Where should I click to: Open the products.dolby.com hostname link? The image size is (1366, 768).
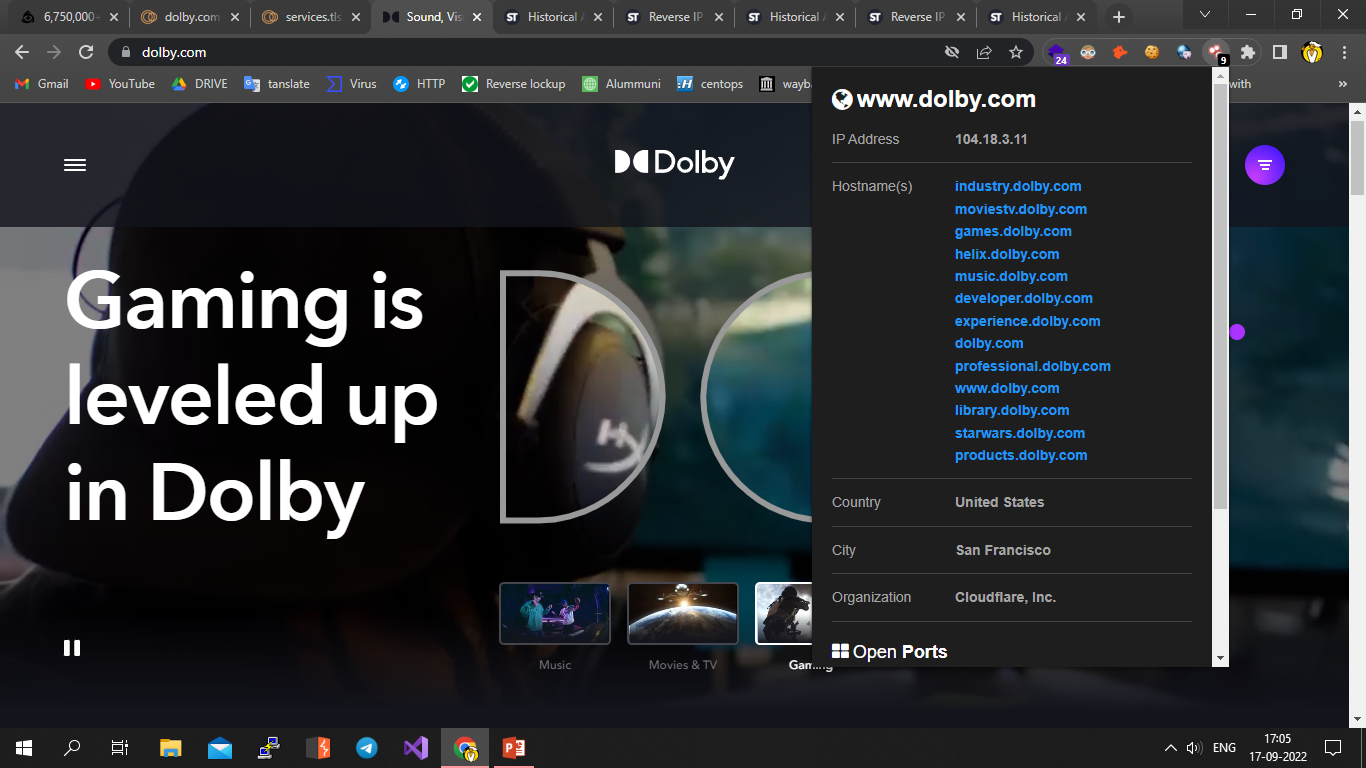[x=1021, y=455]
